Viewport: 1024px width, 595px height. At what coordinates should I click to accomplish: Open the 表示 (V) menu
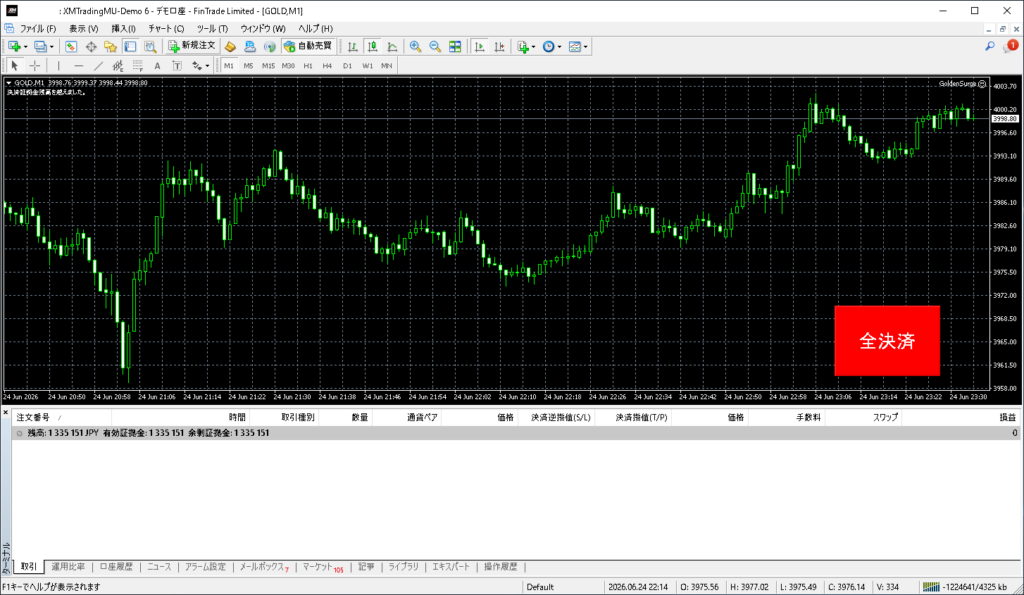point(84,29)
